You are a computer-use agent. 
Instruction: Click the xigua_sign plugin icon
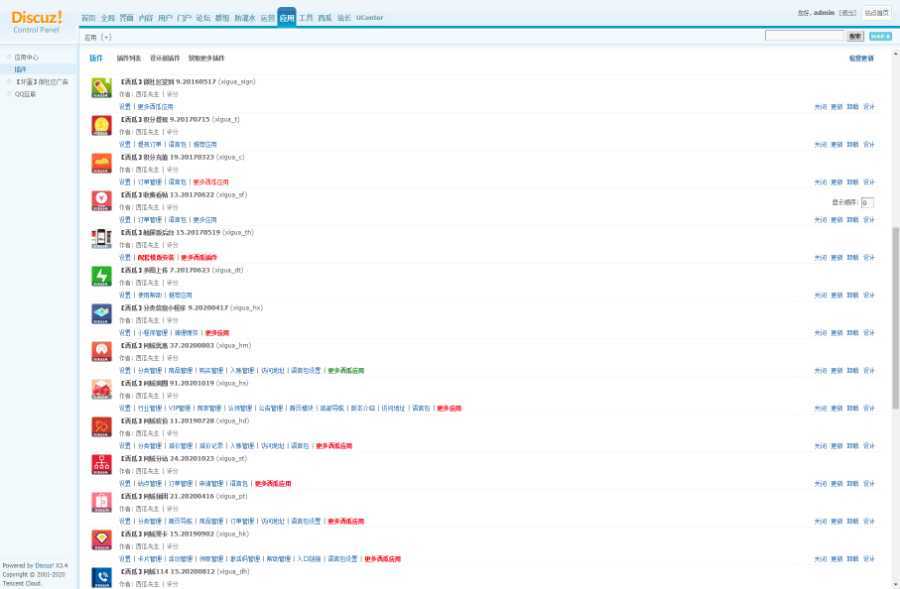coord(101,88)
